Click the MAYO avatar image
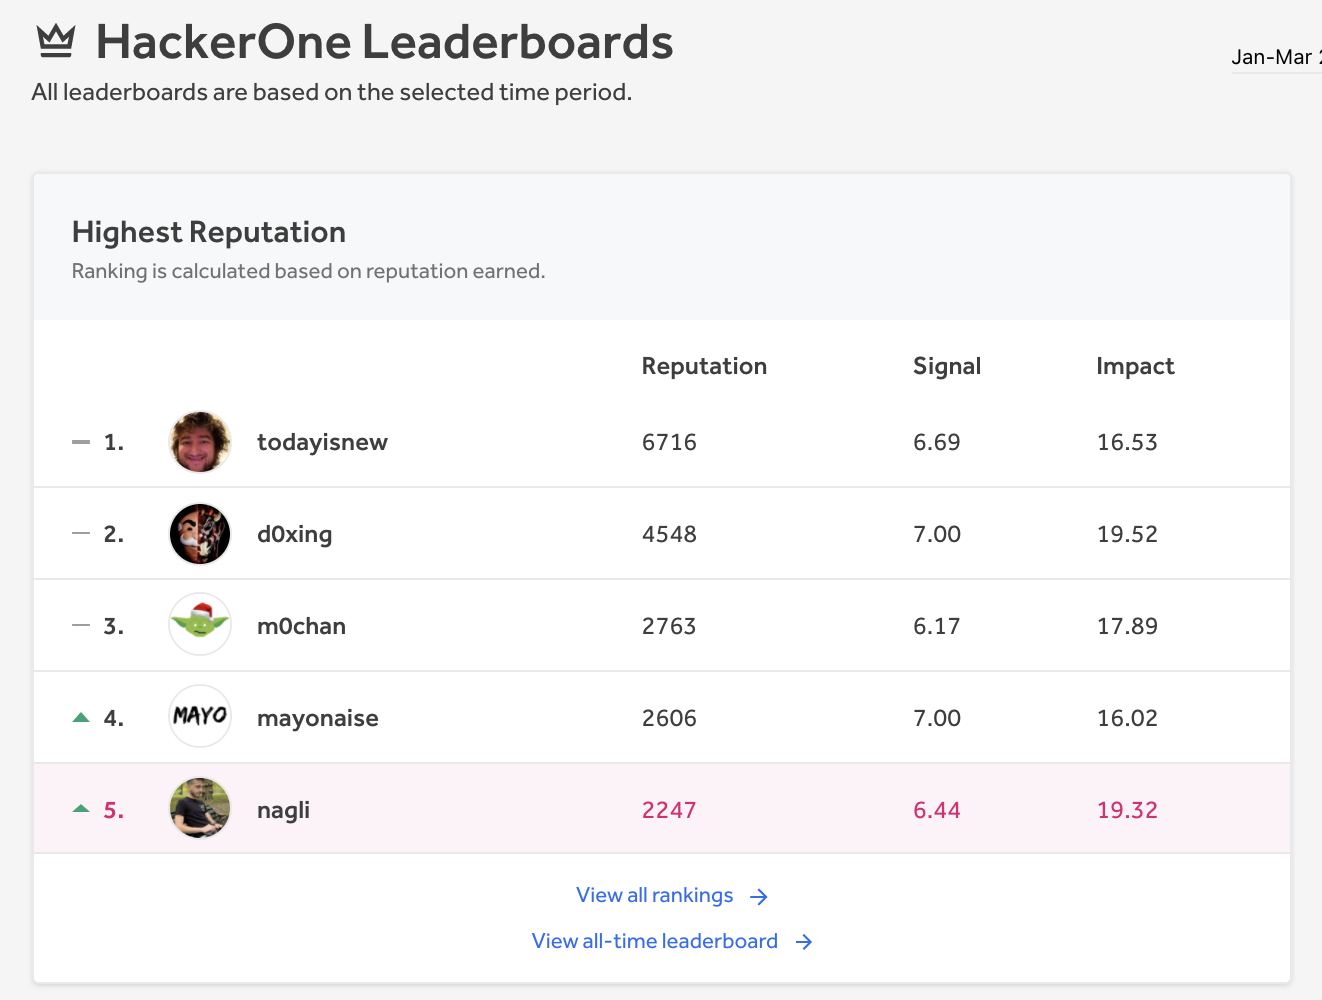This screenshot has height=1000, width=1322. [x=200, y=716]
